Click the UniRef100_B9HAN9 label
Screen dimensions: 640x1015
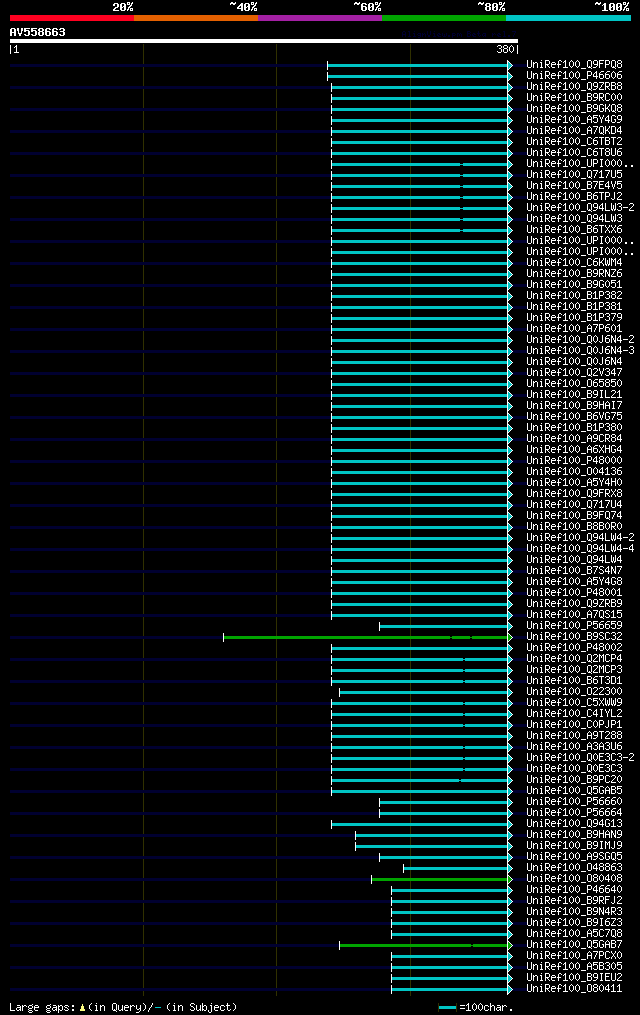tap(574, 835)
